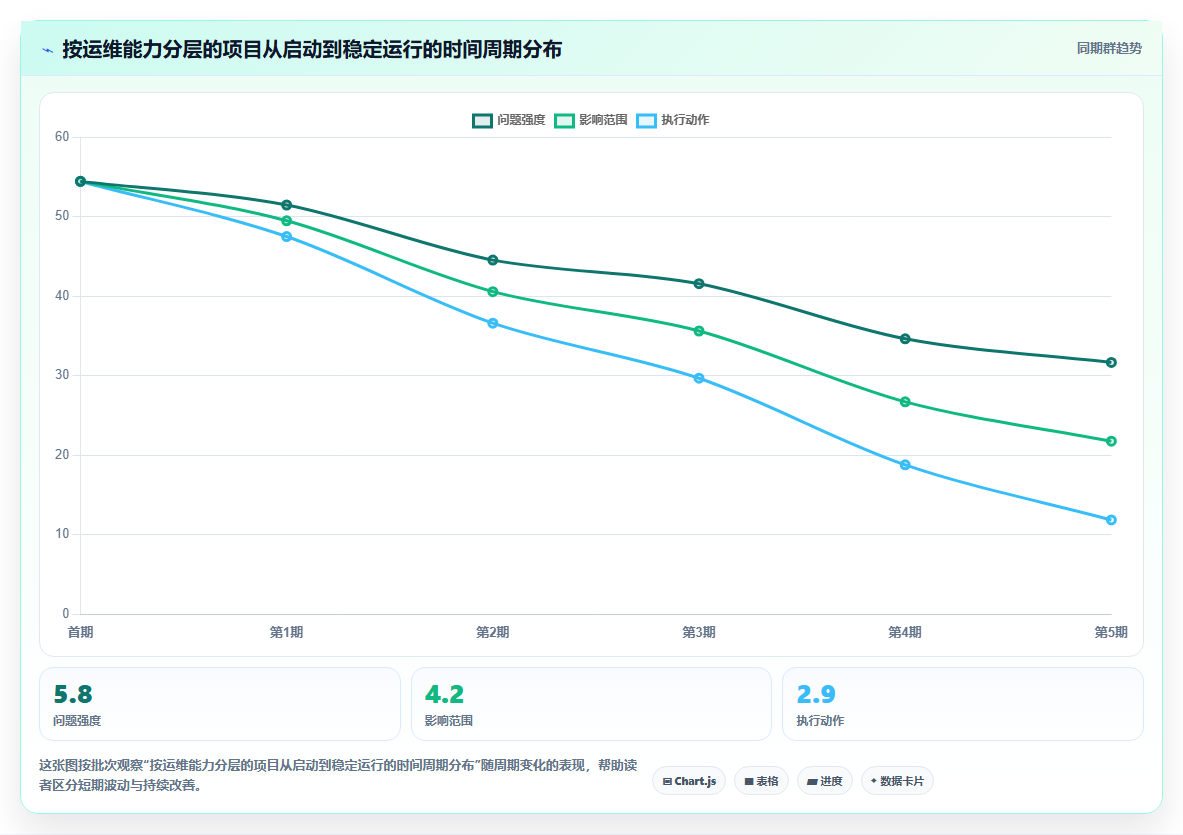Toggle the 问题强度 legend item
1183x835 pixels.
[509, 120]
